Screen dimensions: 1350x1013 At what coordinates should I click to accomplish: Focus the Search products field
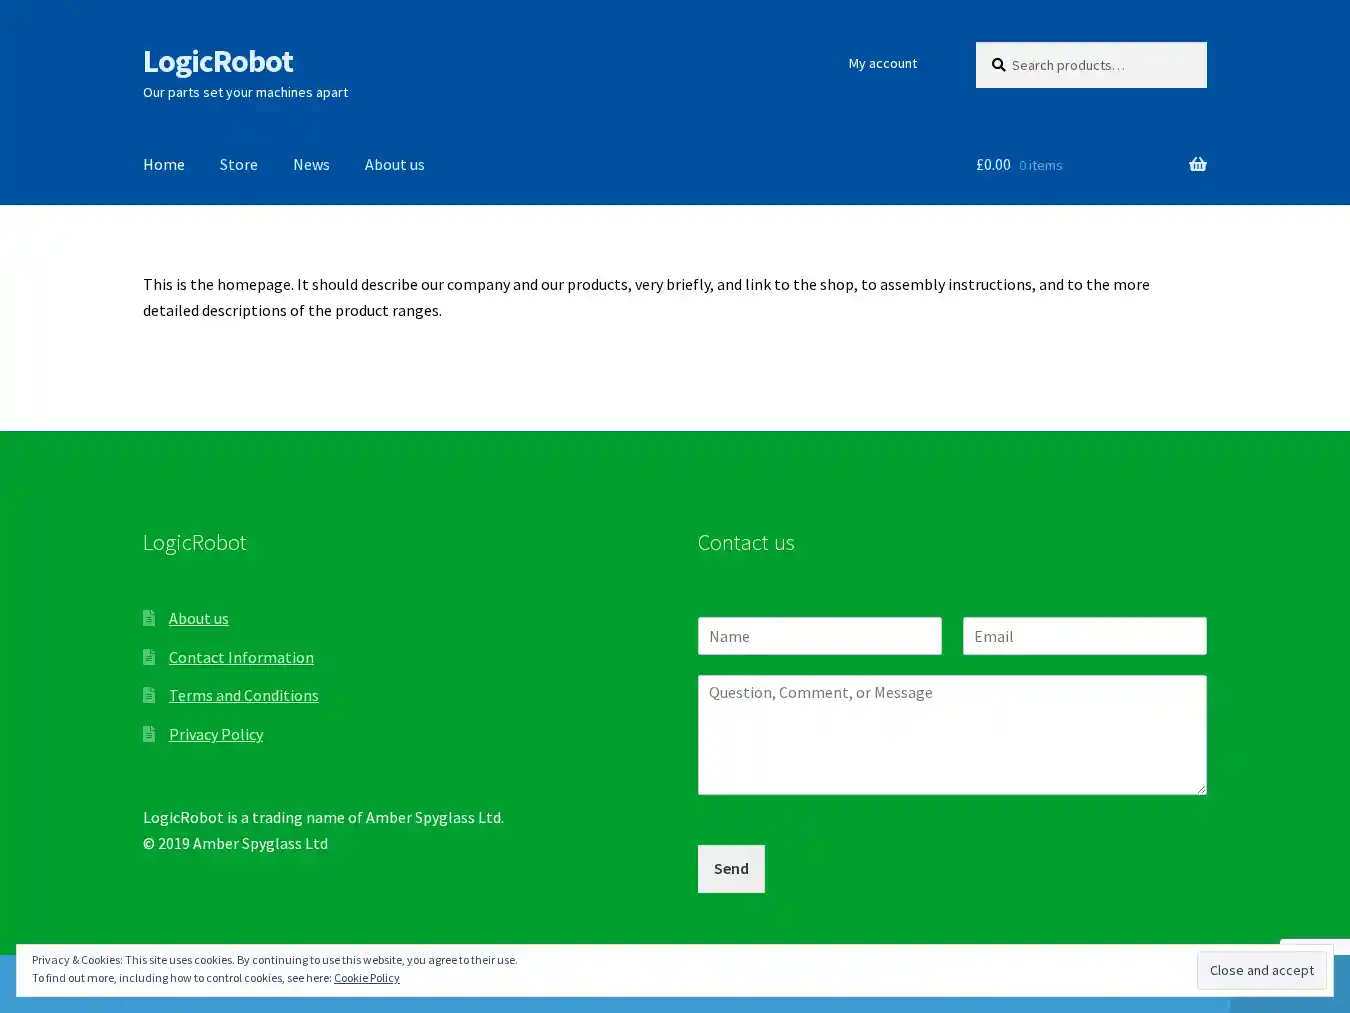pos(1100,65)
